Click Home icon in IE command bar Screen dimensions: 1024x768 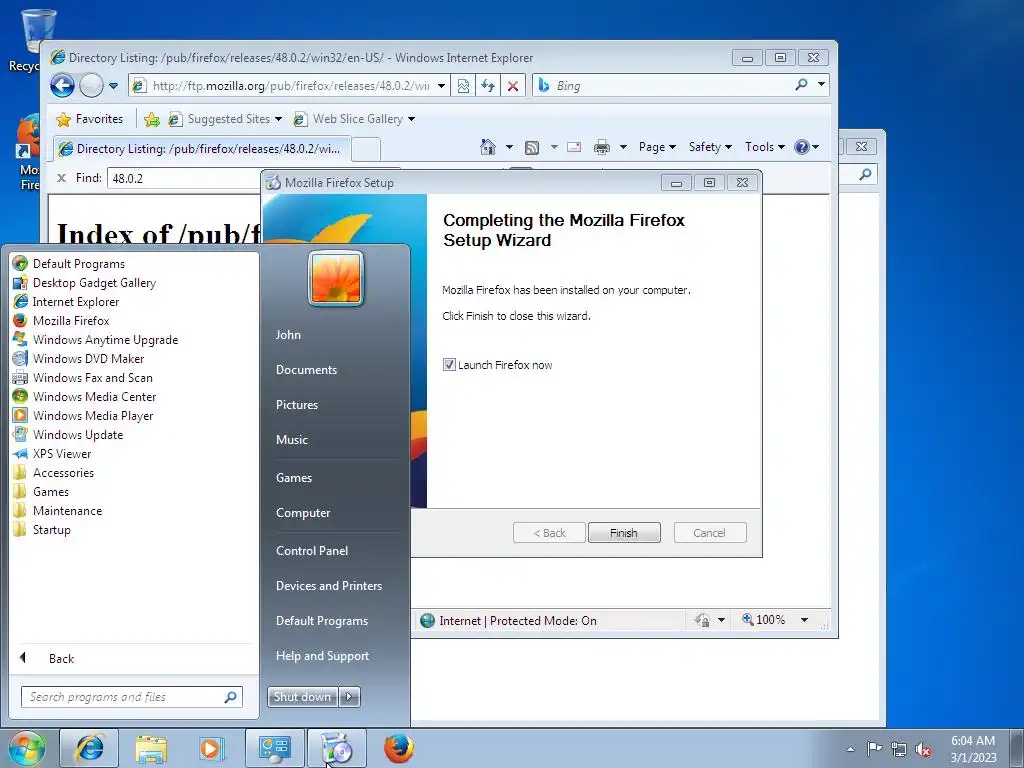488,147
